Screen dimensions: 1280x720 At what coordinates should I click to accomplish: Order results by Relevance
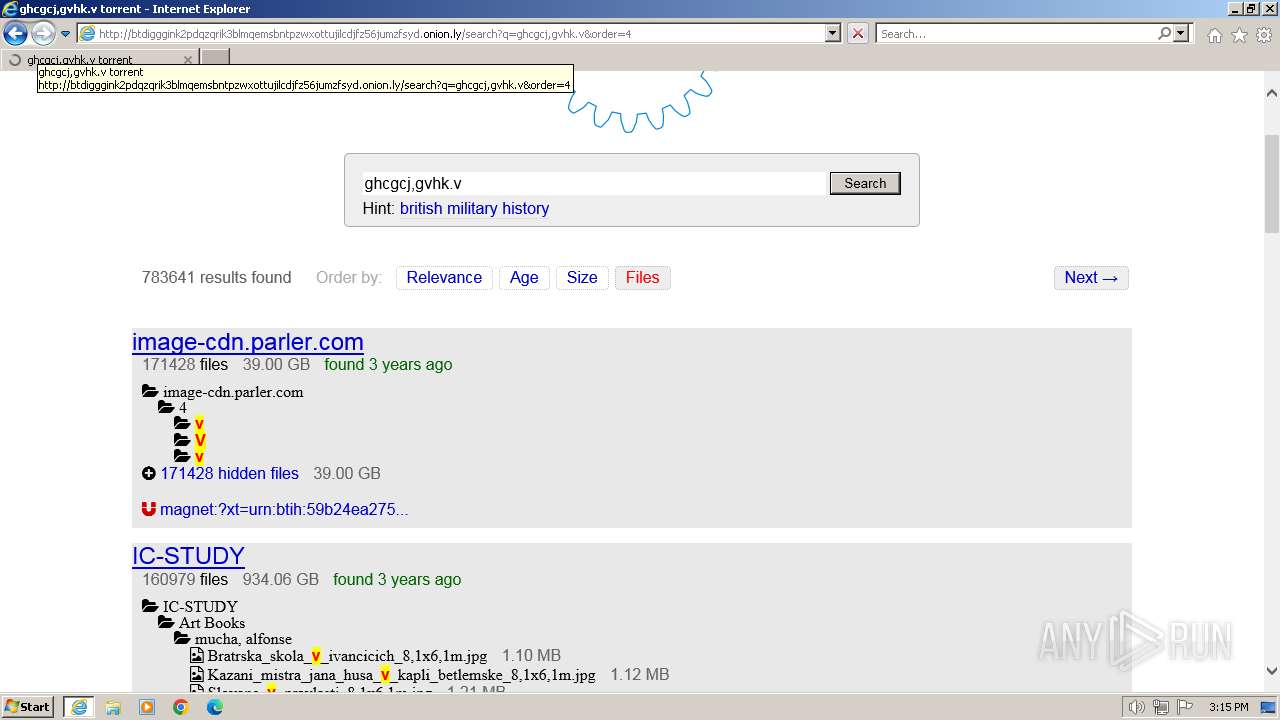pyautogui.click(x=444, y=278)
